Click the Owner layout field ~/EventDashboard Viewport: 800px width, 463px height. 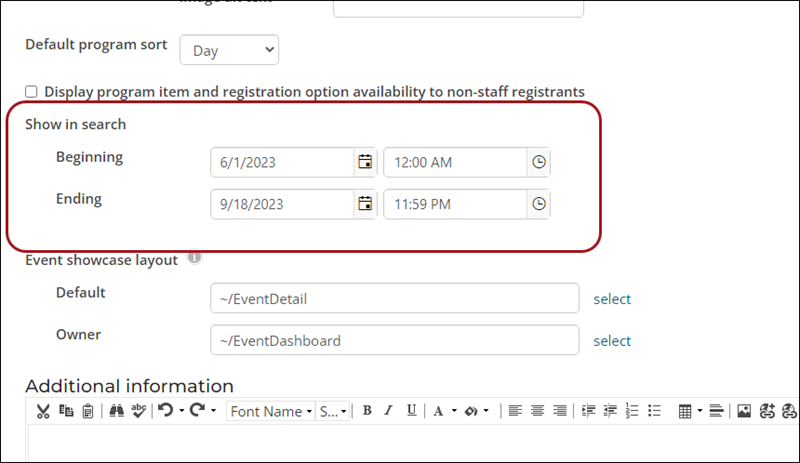394,340
